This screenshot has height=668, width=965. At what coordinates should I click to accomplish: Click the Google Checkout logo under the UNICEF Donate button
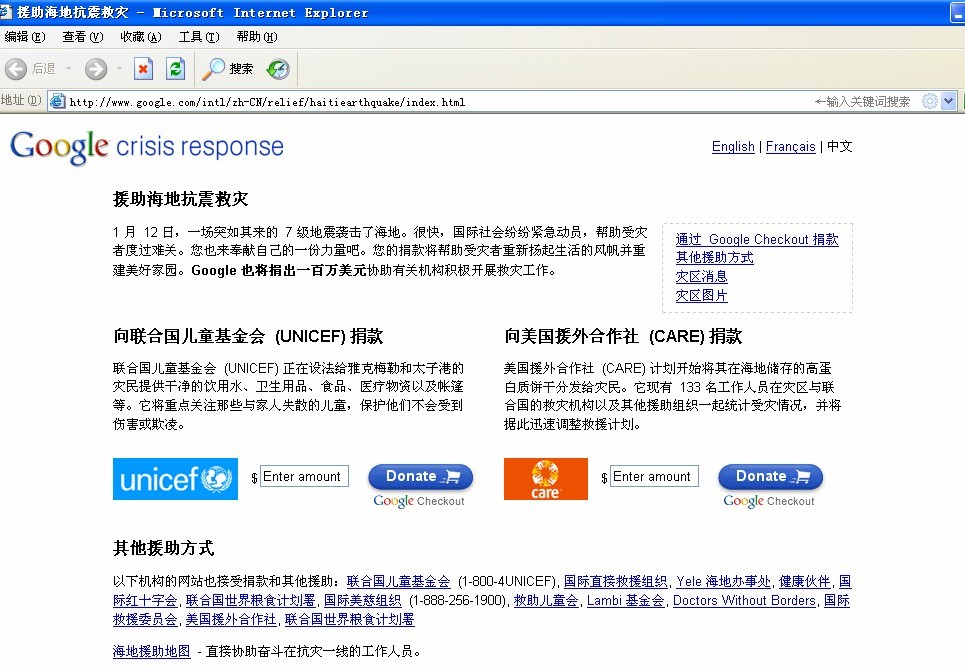click(419, 501)
